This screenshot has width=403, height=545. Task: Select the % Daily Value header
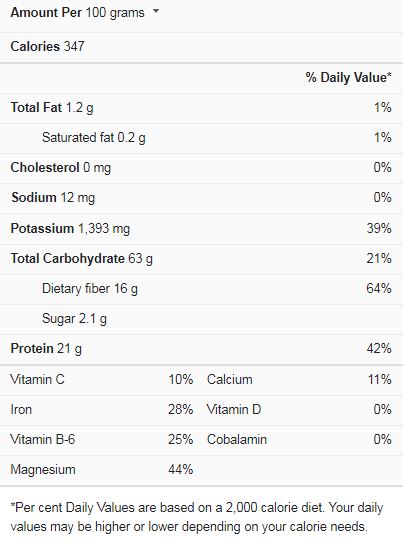[x=348, y=77]
